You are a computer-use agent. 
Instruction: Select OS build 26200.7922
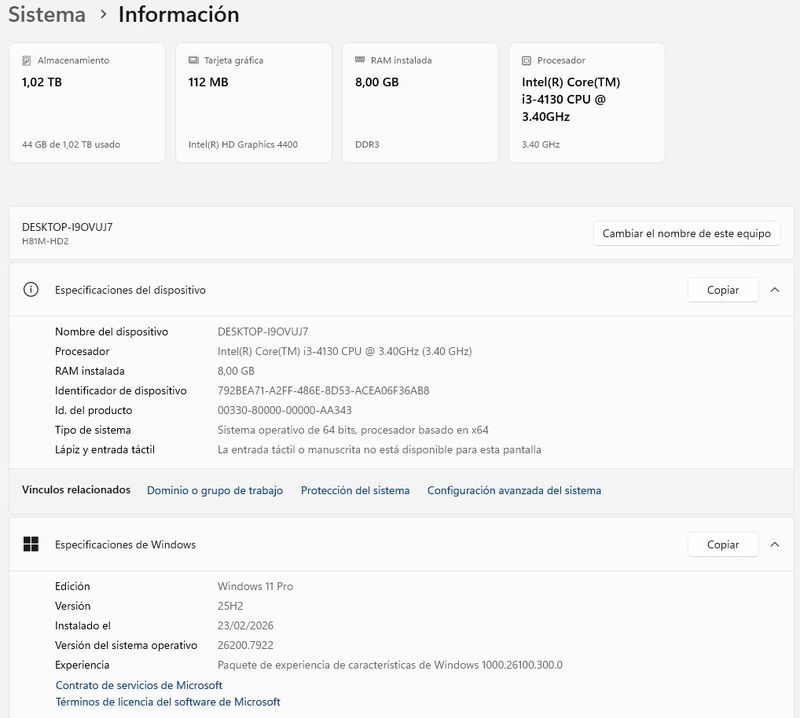coord(245,645)
